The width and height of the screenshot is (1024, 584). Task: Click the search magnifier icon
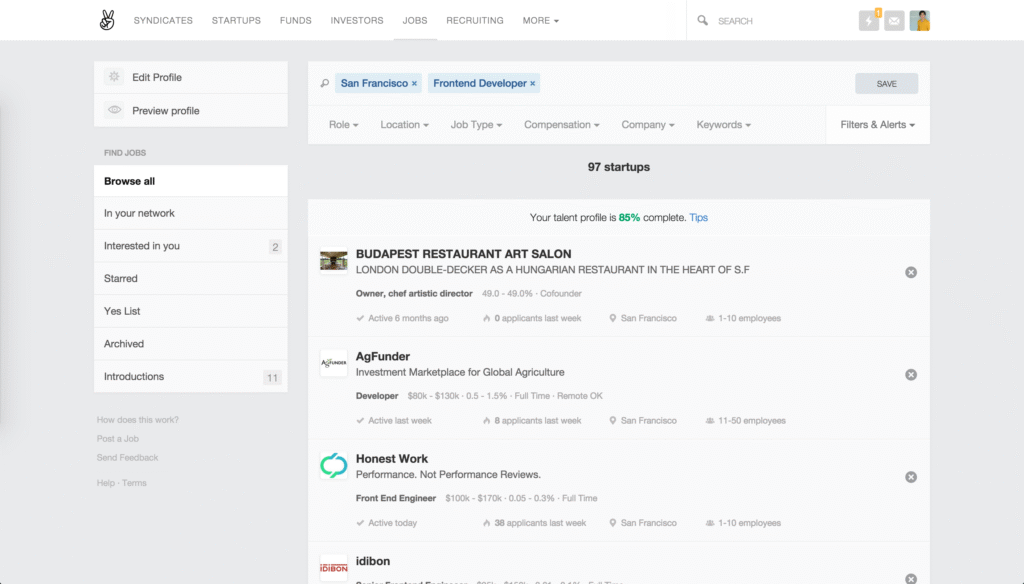[701, 20]
